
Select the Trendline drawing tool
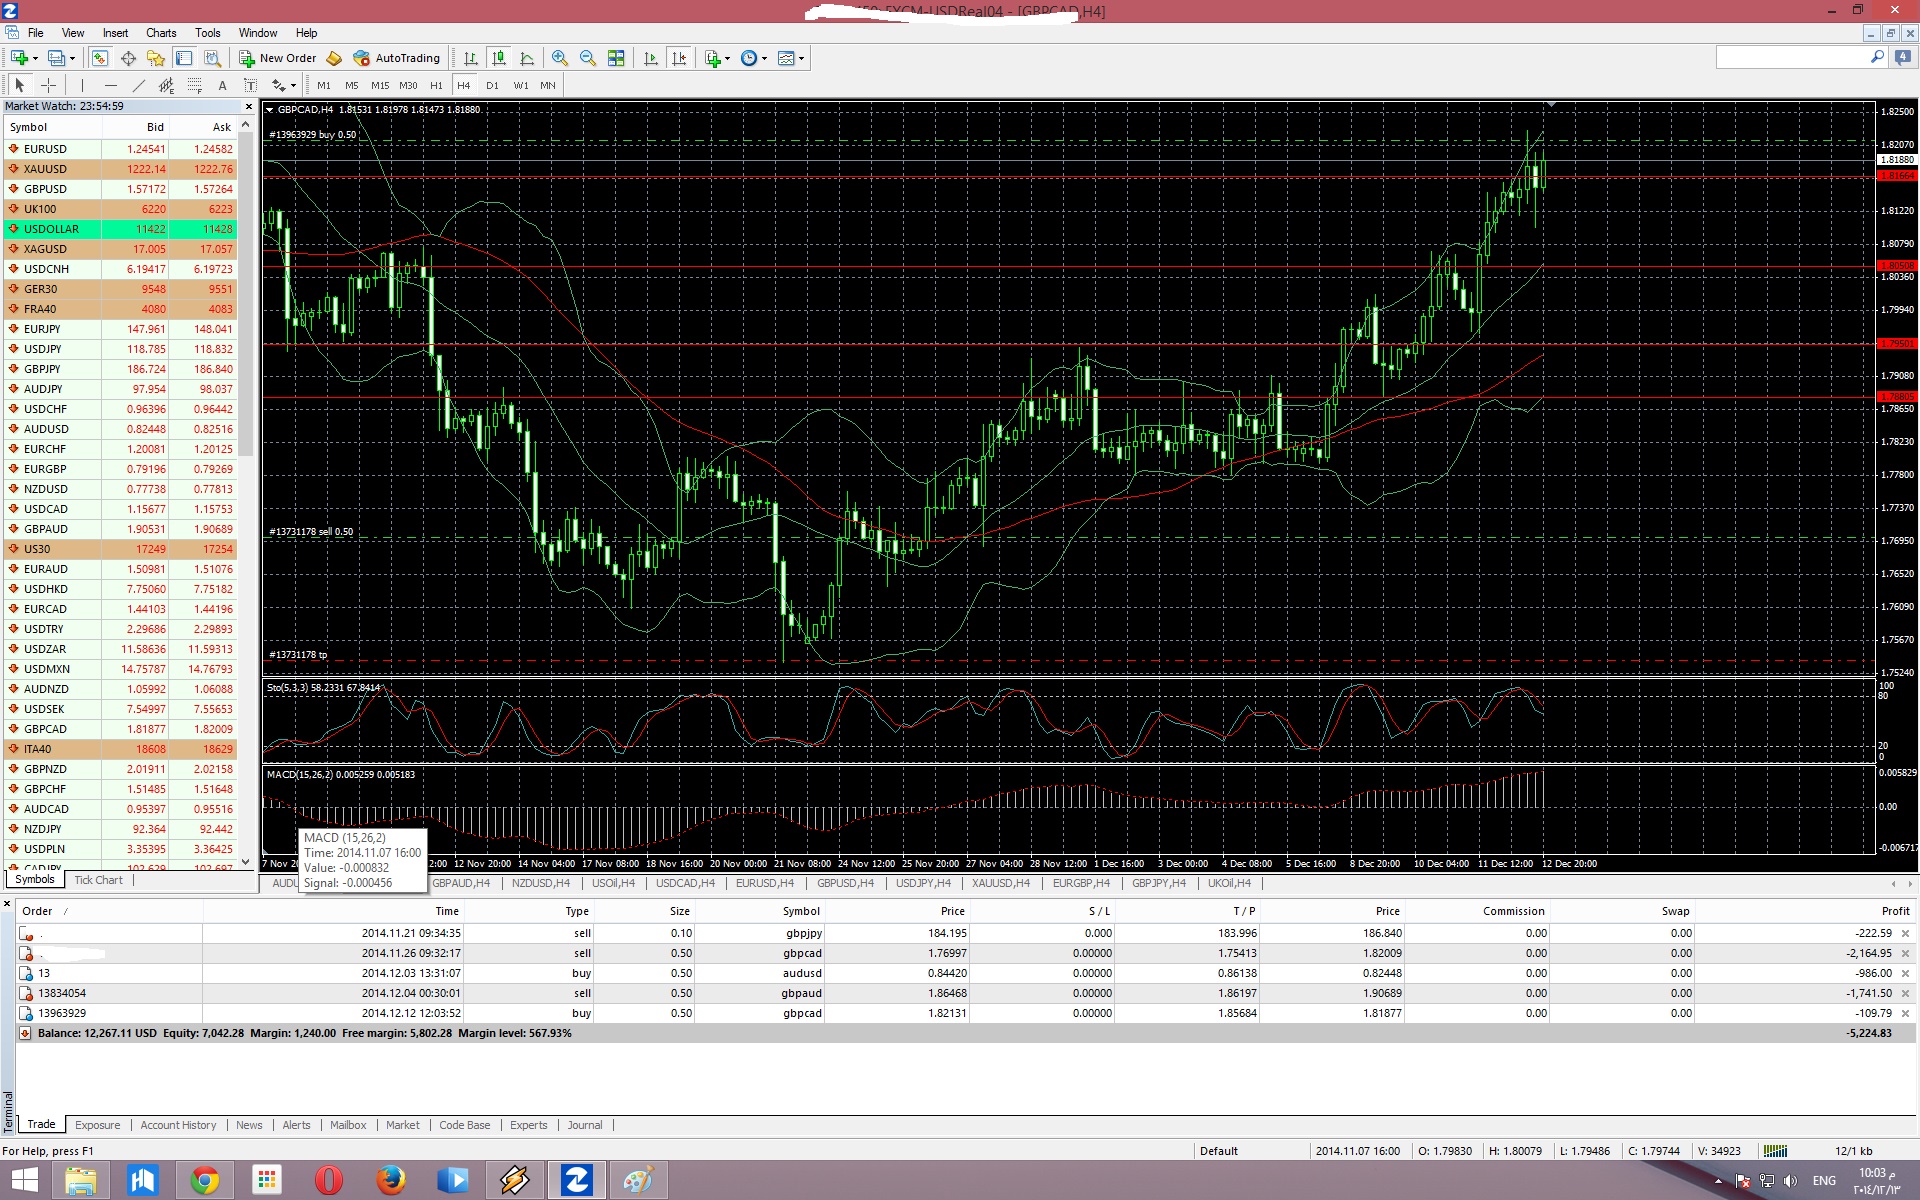pos(138,85)
